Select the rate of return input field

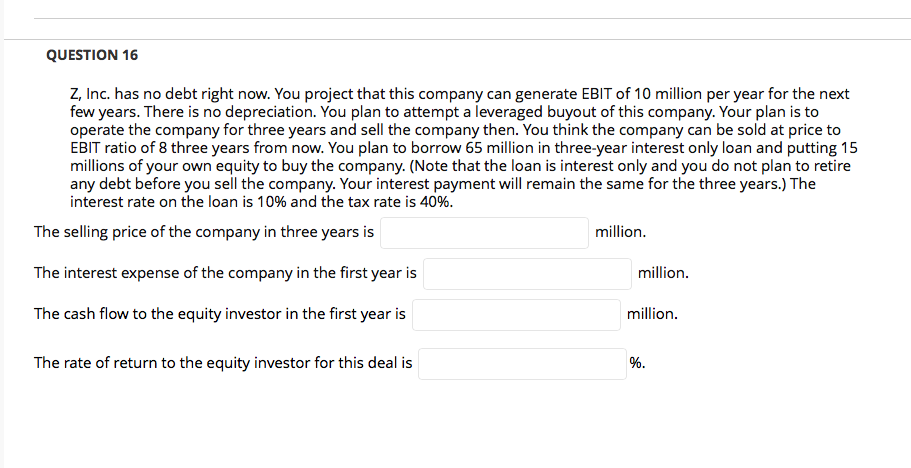[522, 363]
